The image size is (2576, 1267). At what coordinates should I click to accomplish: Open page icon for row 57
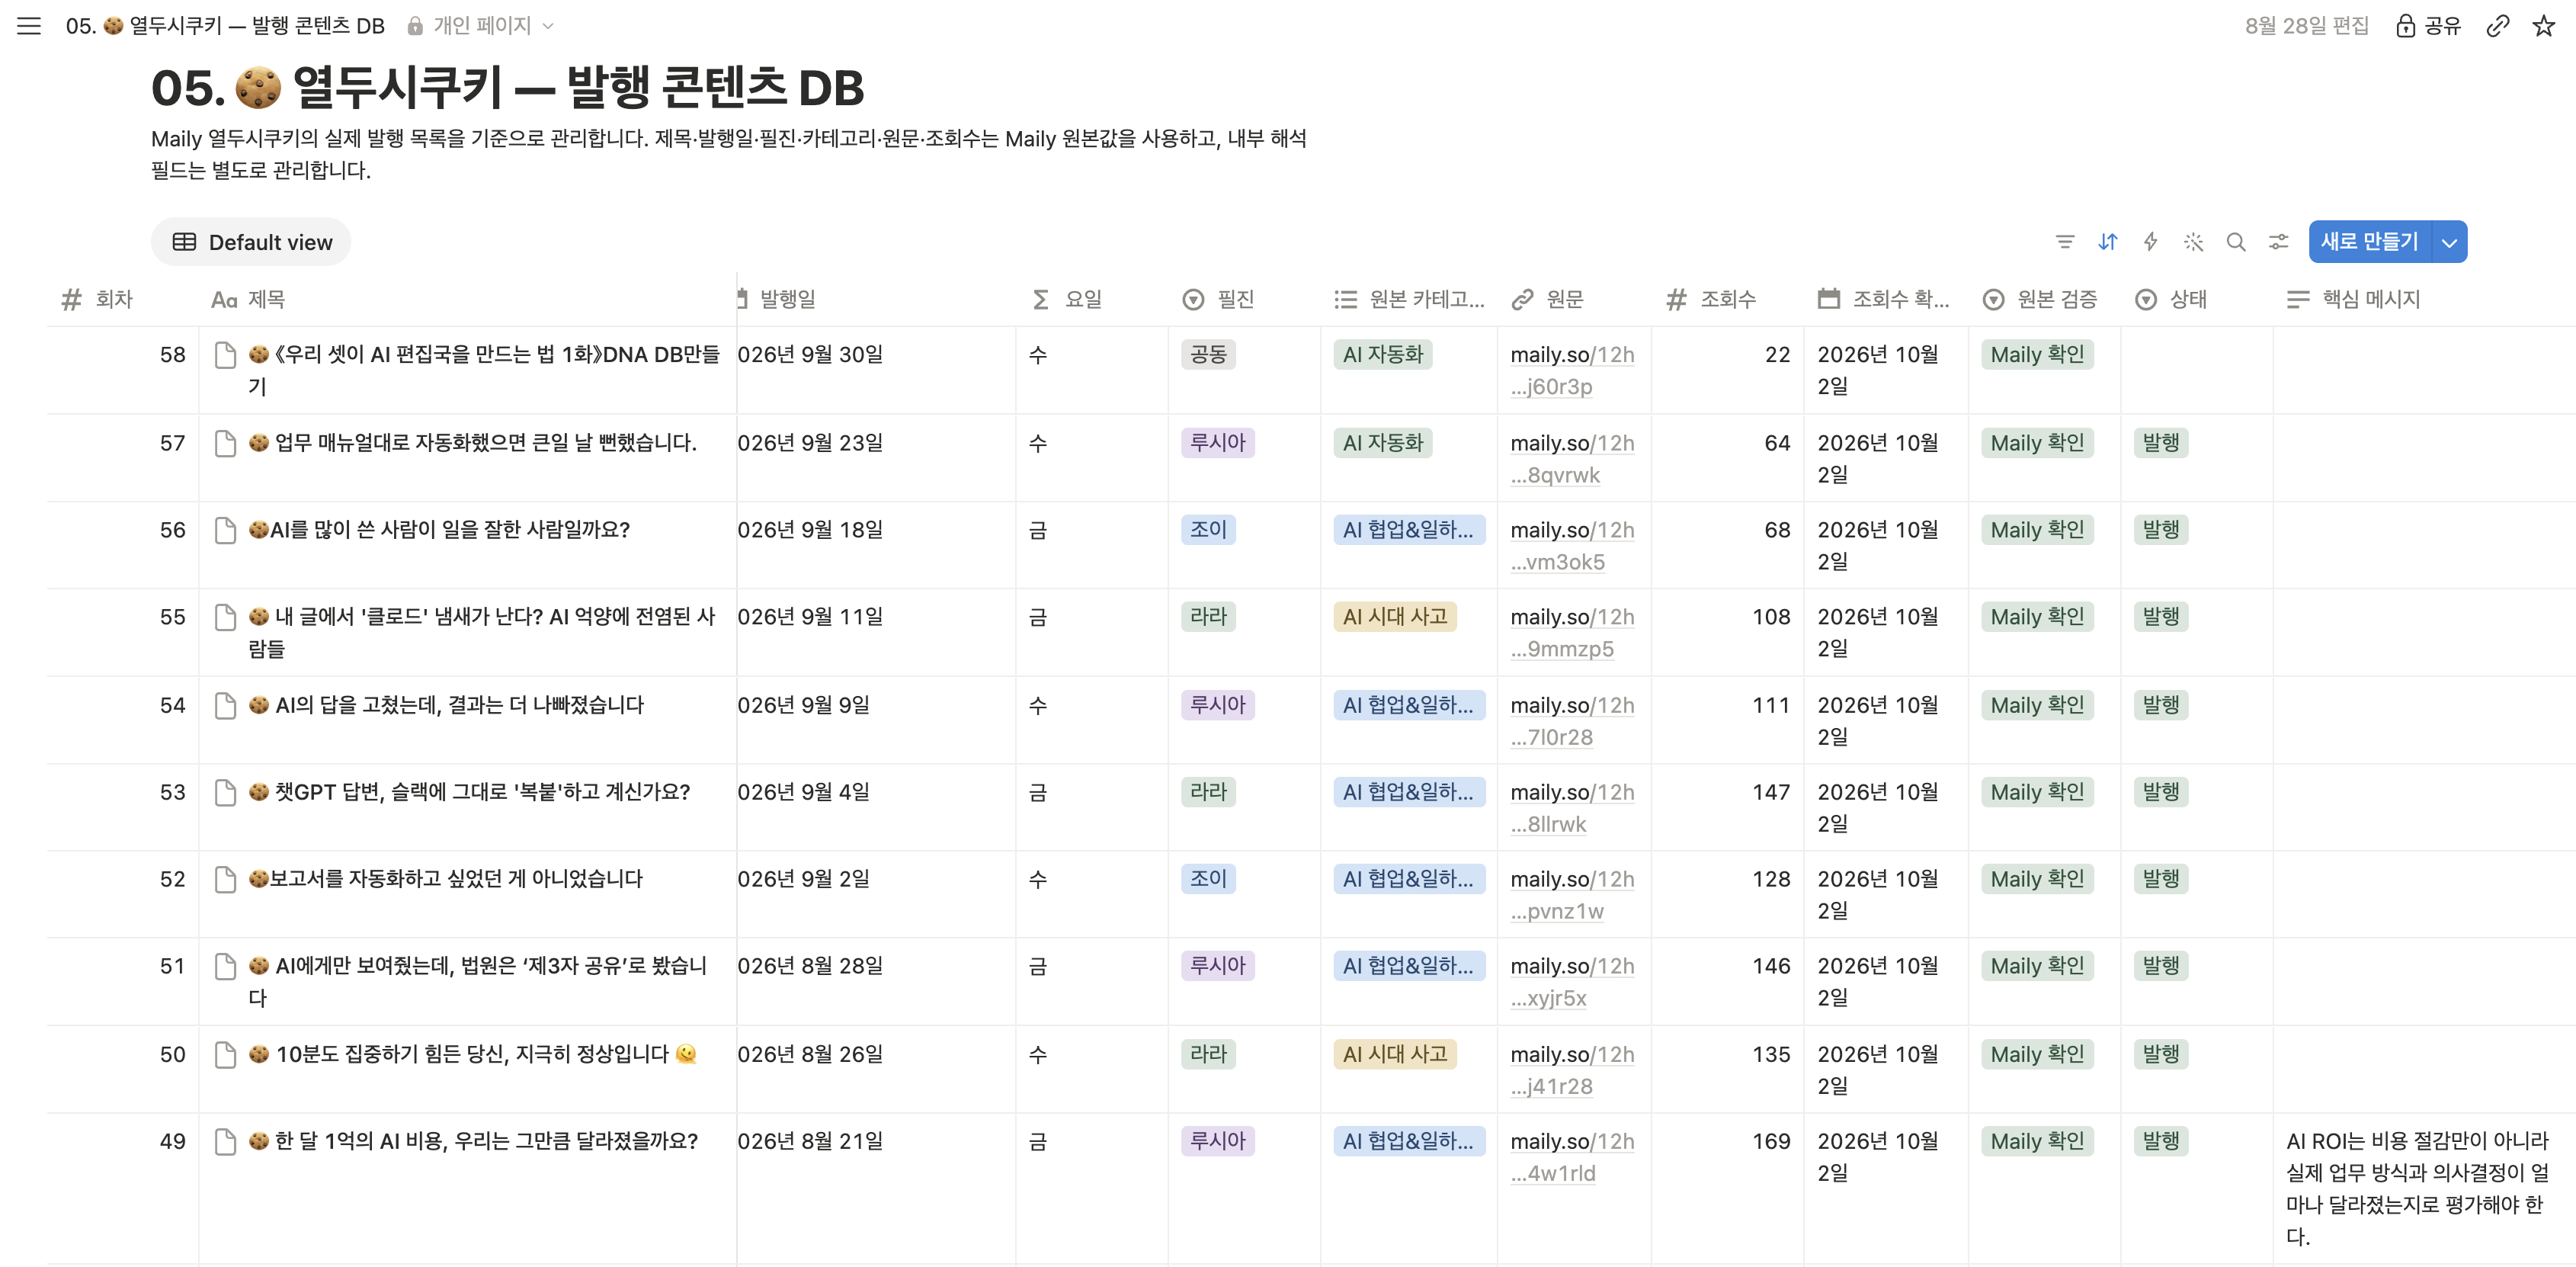226,443
